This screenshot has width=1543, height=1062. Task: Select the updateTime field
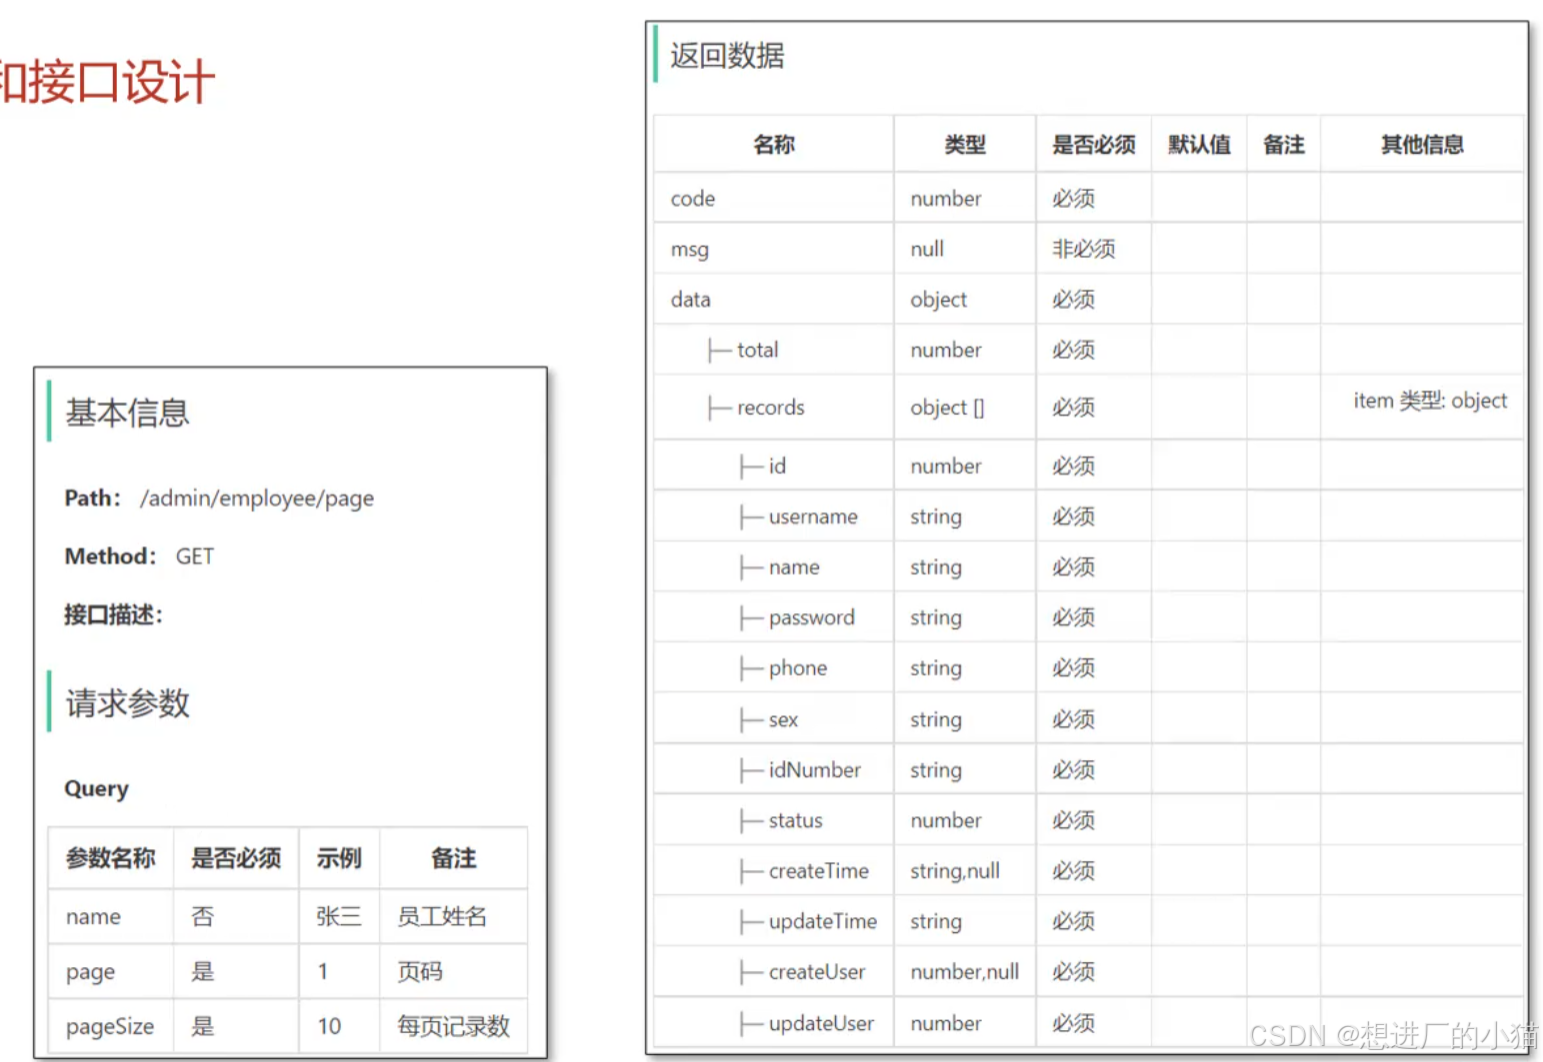click(x=823, y=922)
